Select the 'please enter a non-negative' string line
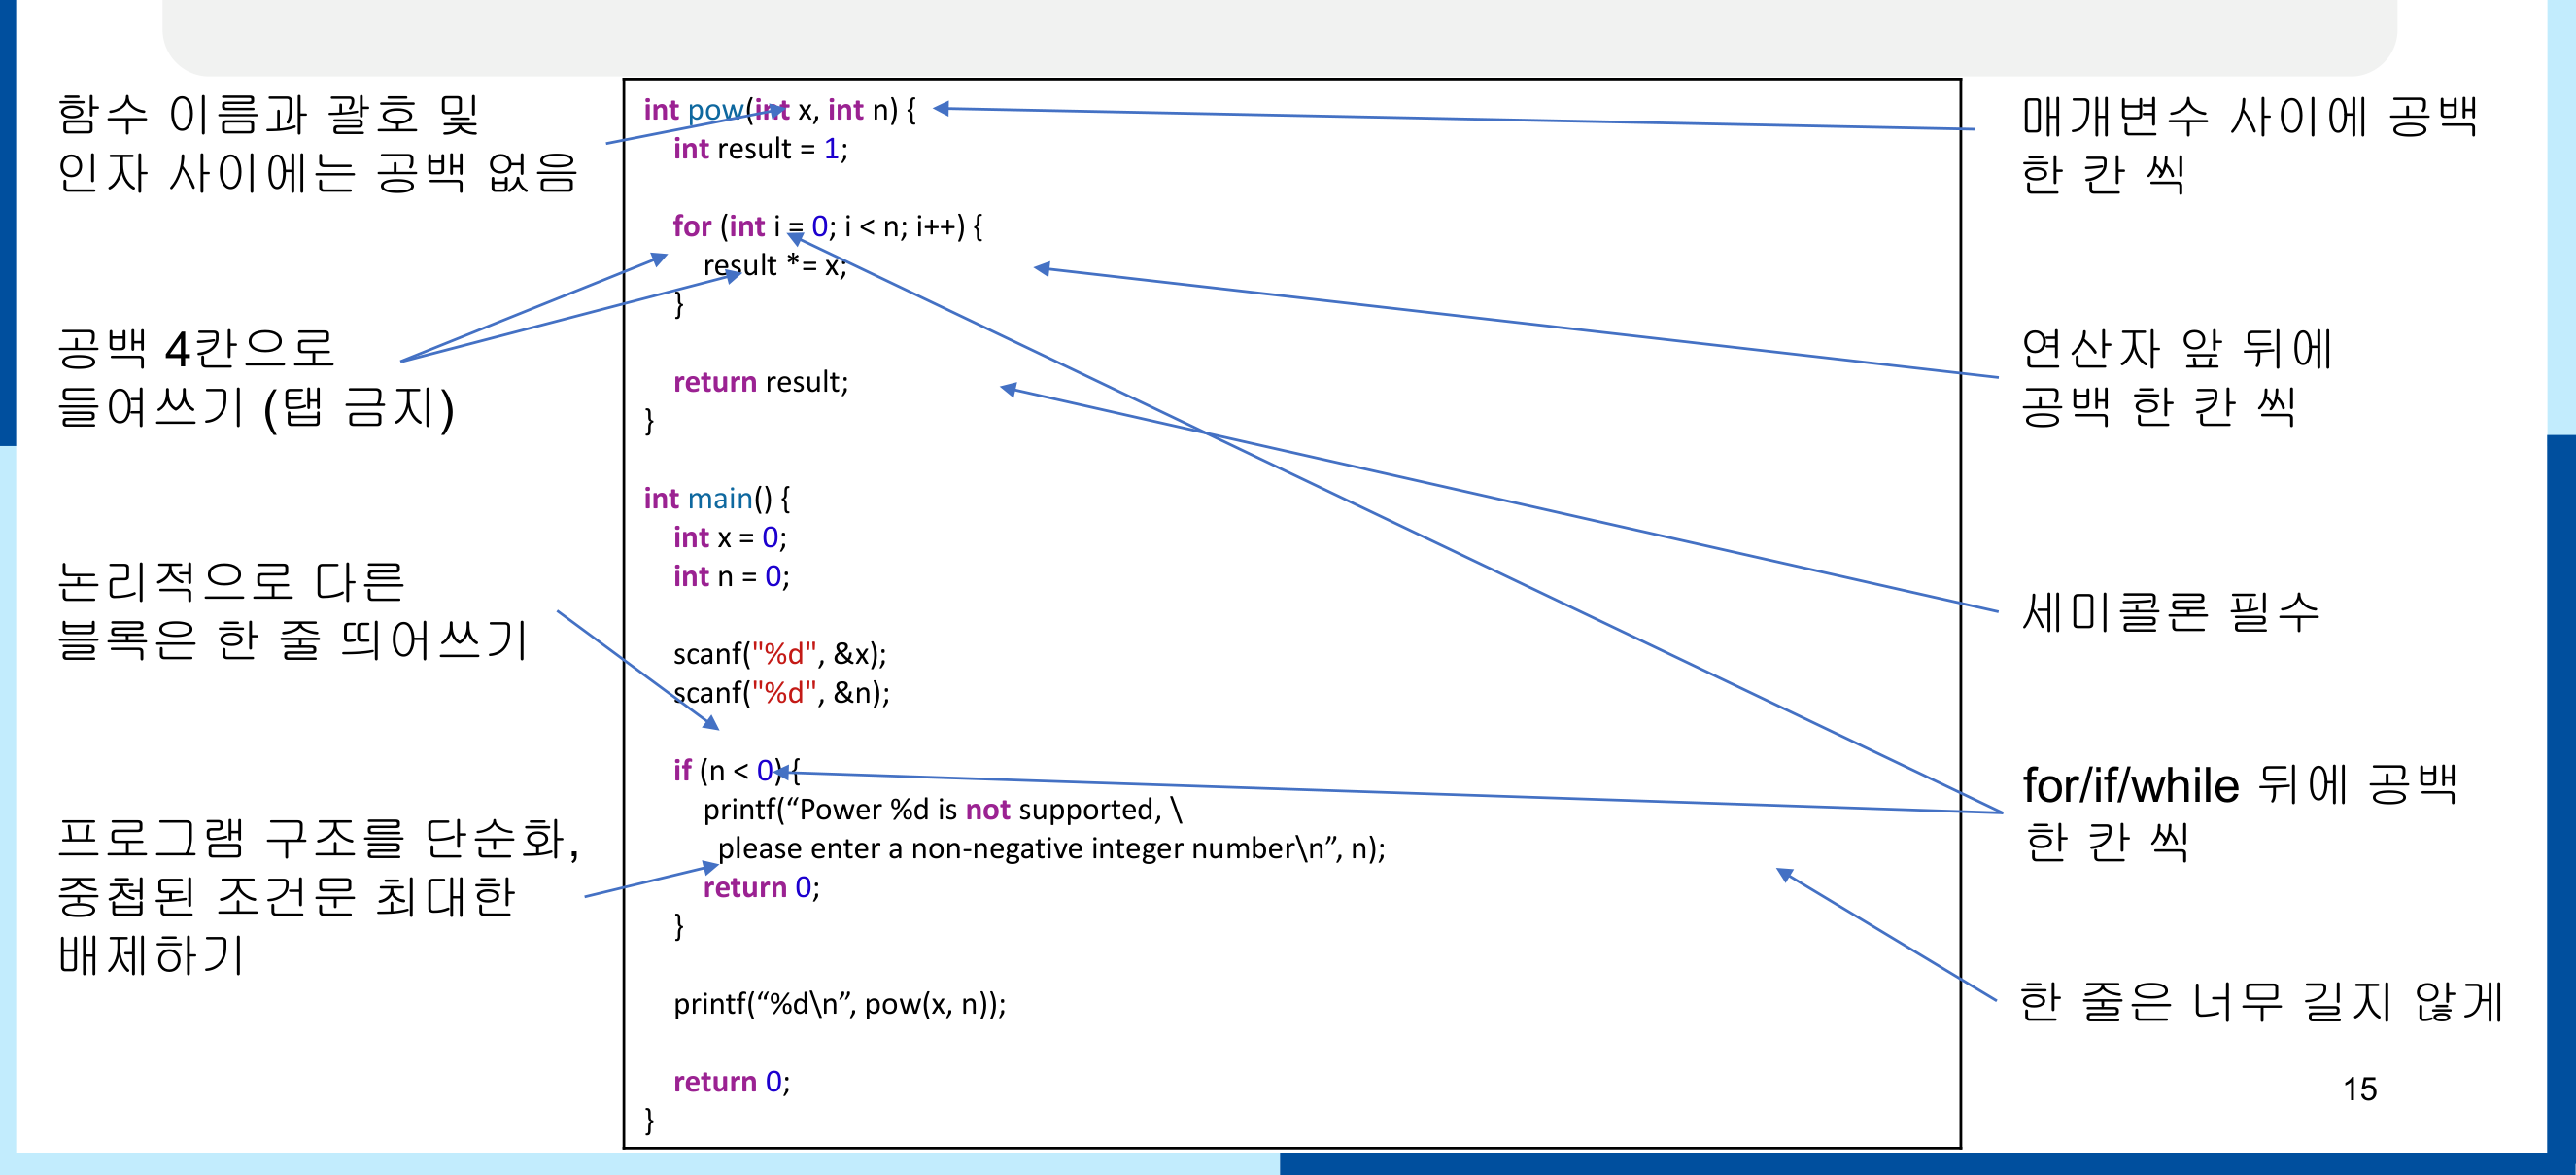Viewport: 2576px width, 1175px height. point(1051,849)
